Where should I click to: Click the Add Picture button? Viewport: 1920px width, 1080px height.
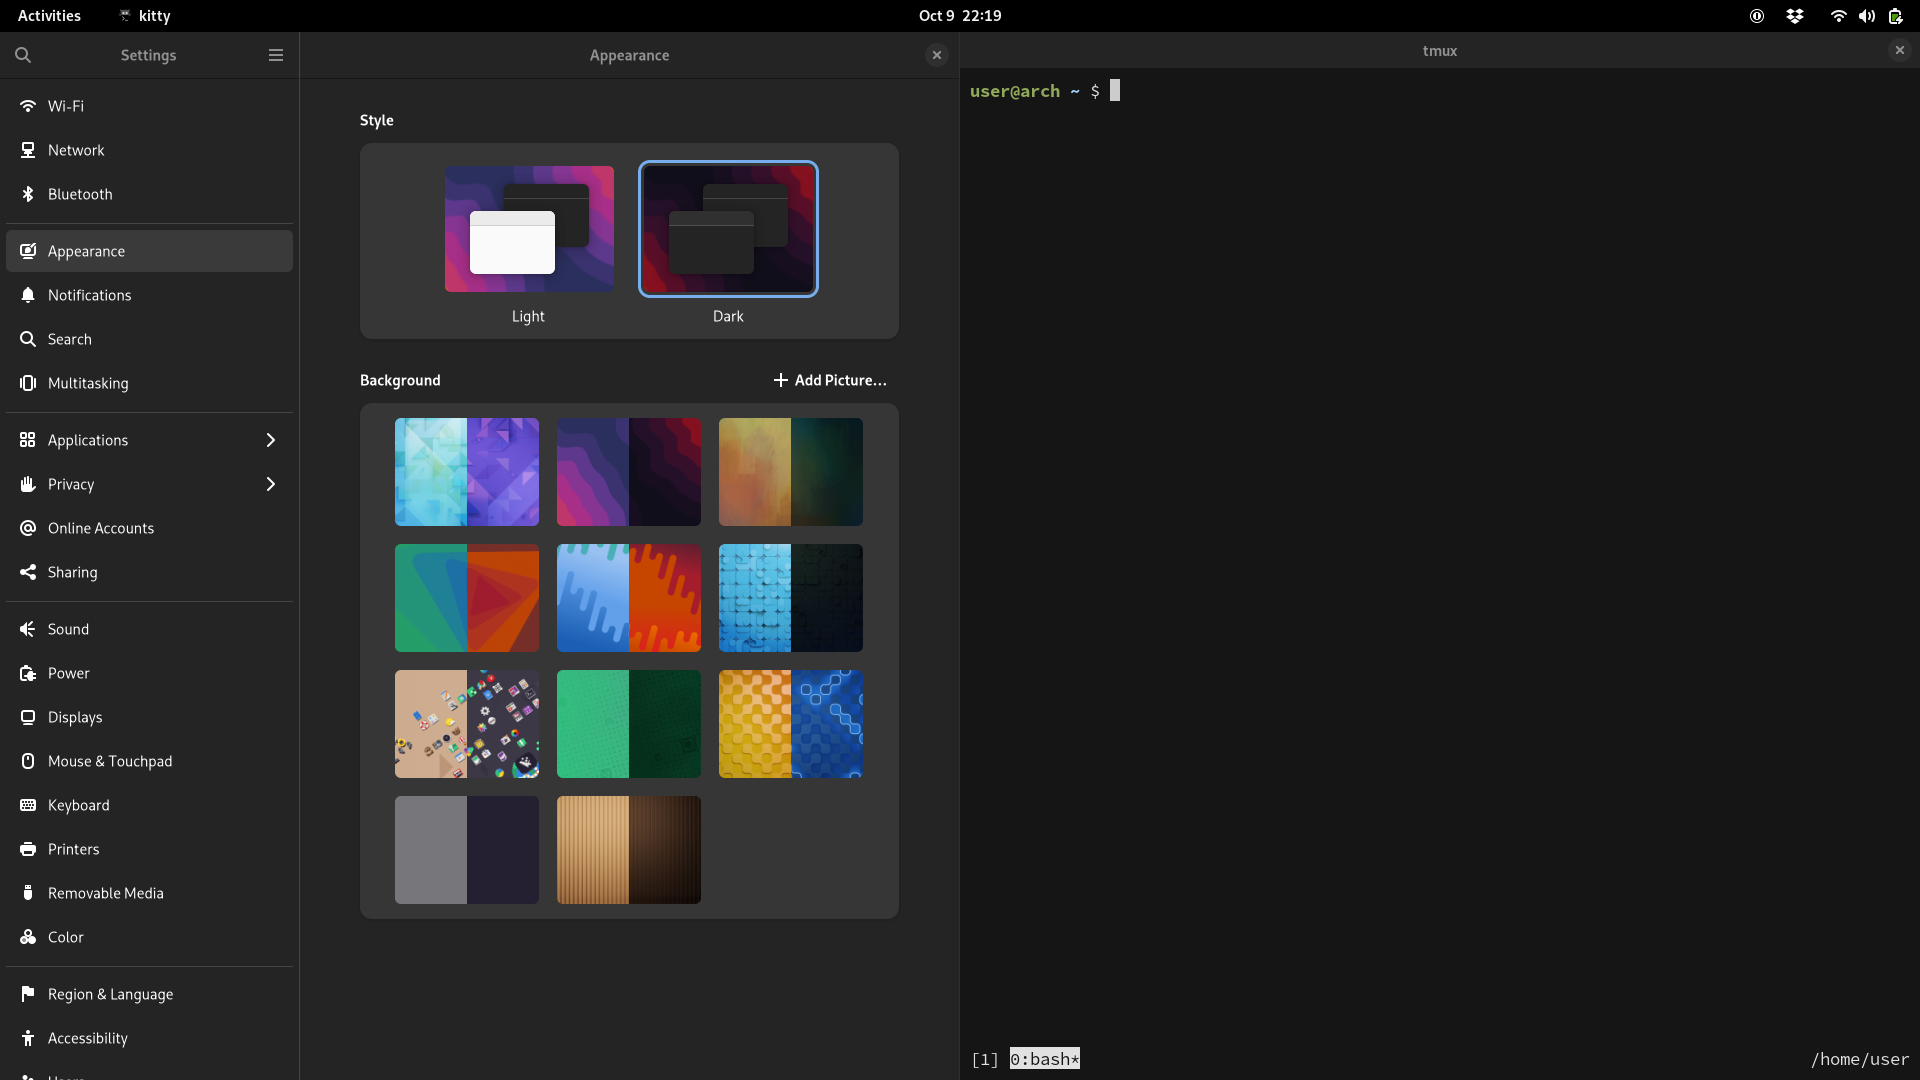tap(830, 380)
